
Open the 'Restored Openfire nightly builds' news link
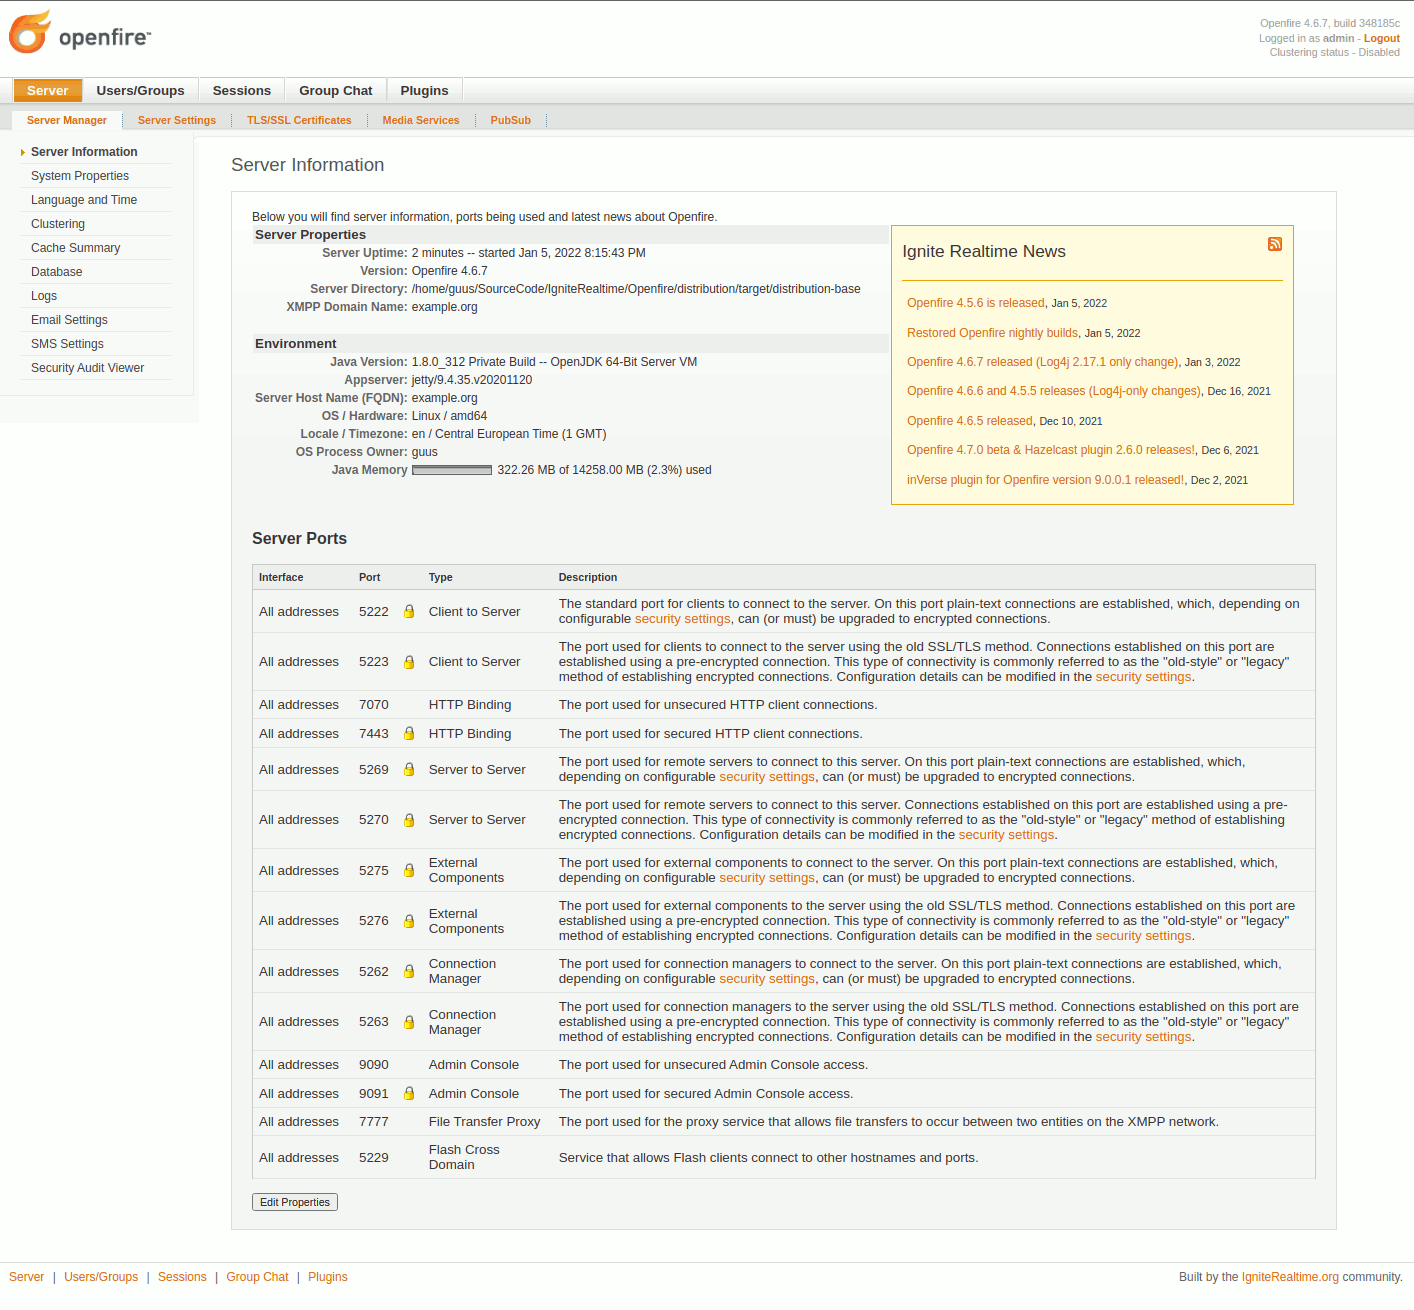[x=993, y=333]
